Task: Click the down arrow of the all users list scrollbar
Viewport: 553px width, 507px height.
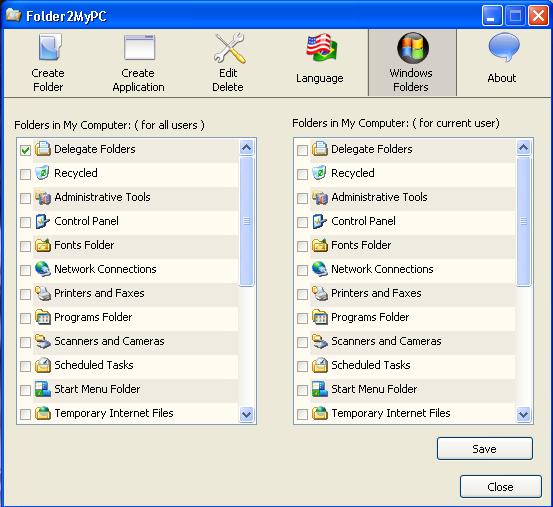Action: pos(247,414)
